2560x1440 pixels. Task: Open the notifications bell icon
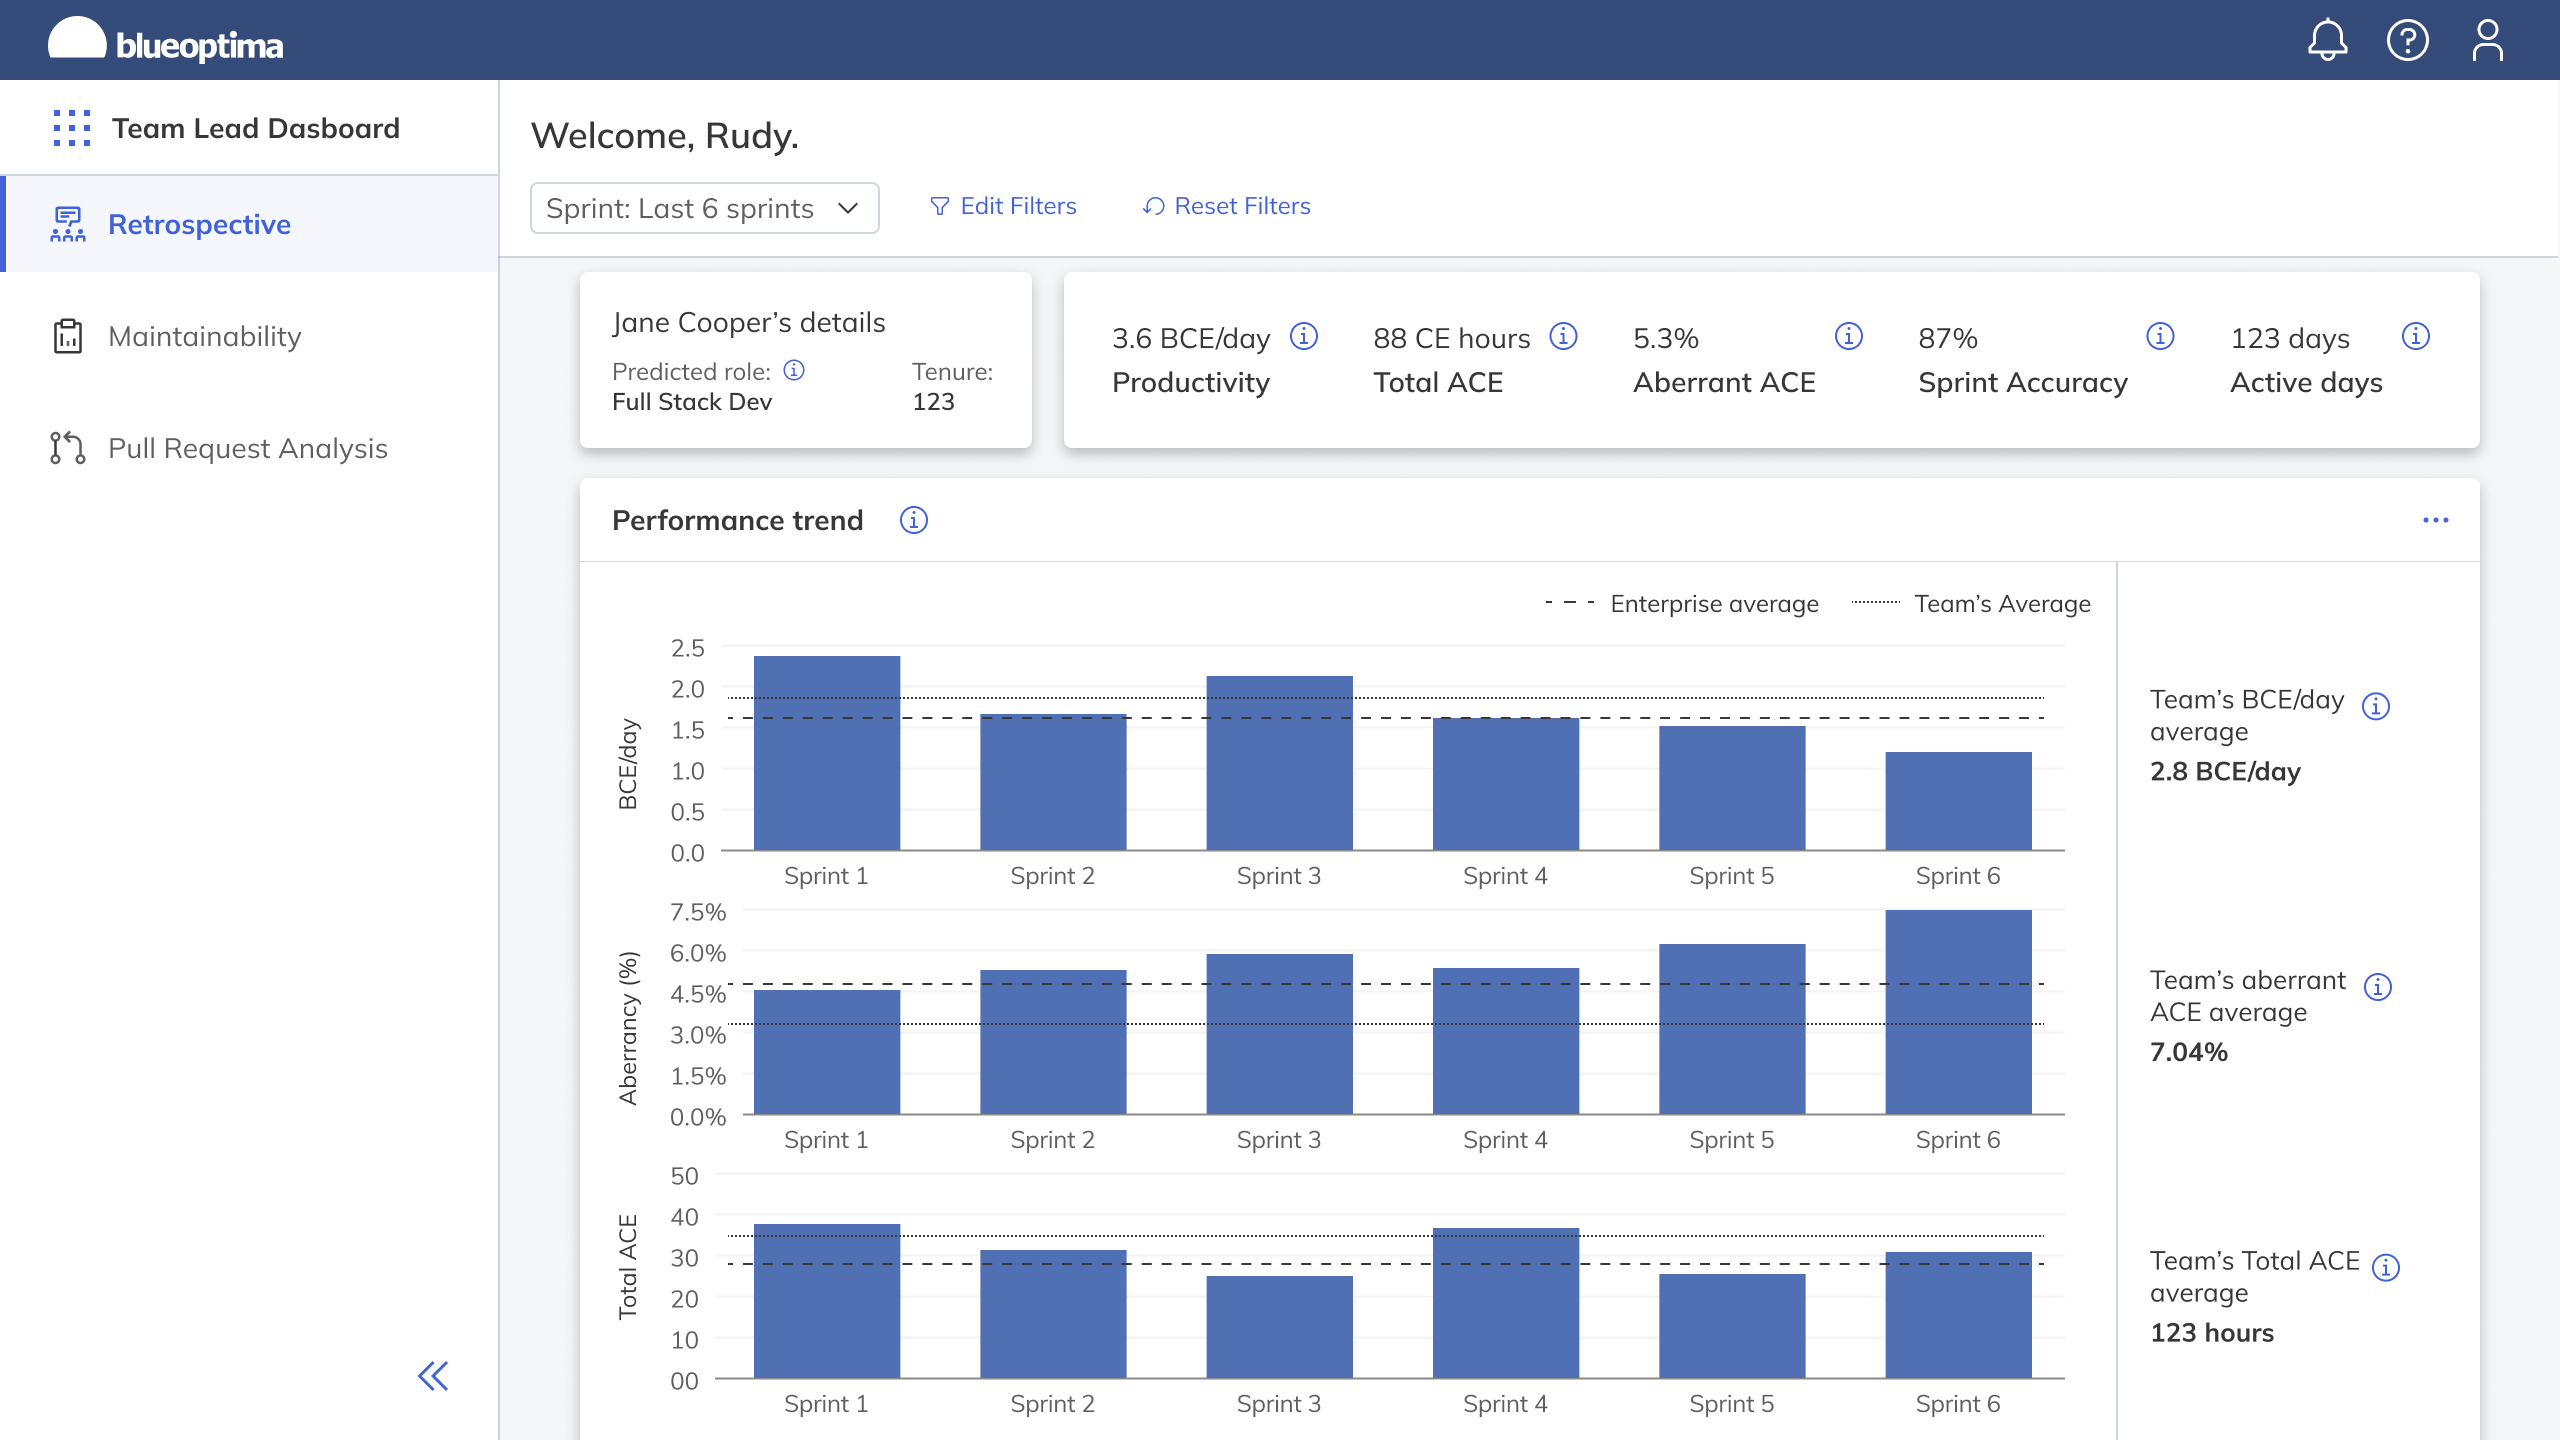pyautogui.click(x=2327, y=40)
